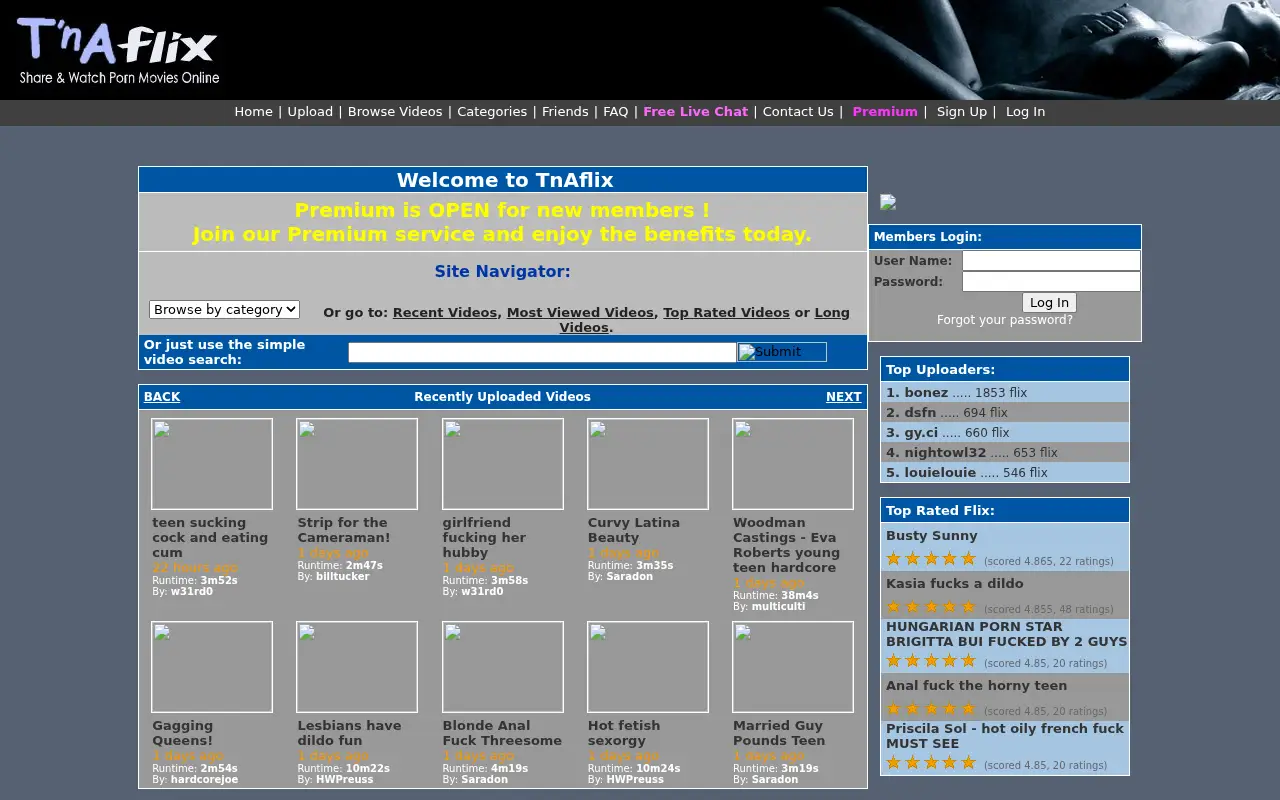The height and width of the screenshot is (800, 1280).
Task: Click the Log In button under Members Login
Action: 1049,303
